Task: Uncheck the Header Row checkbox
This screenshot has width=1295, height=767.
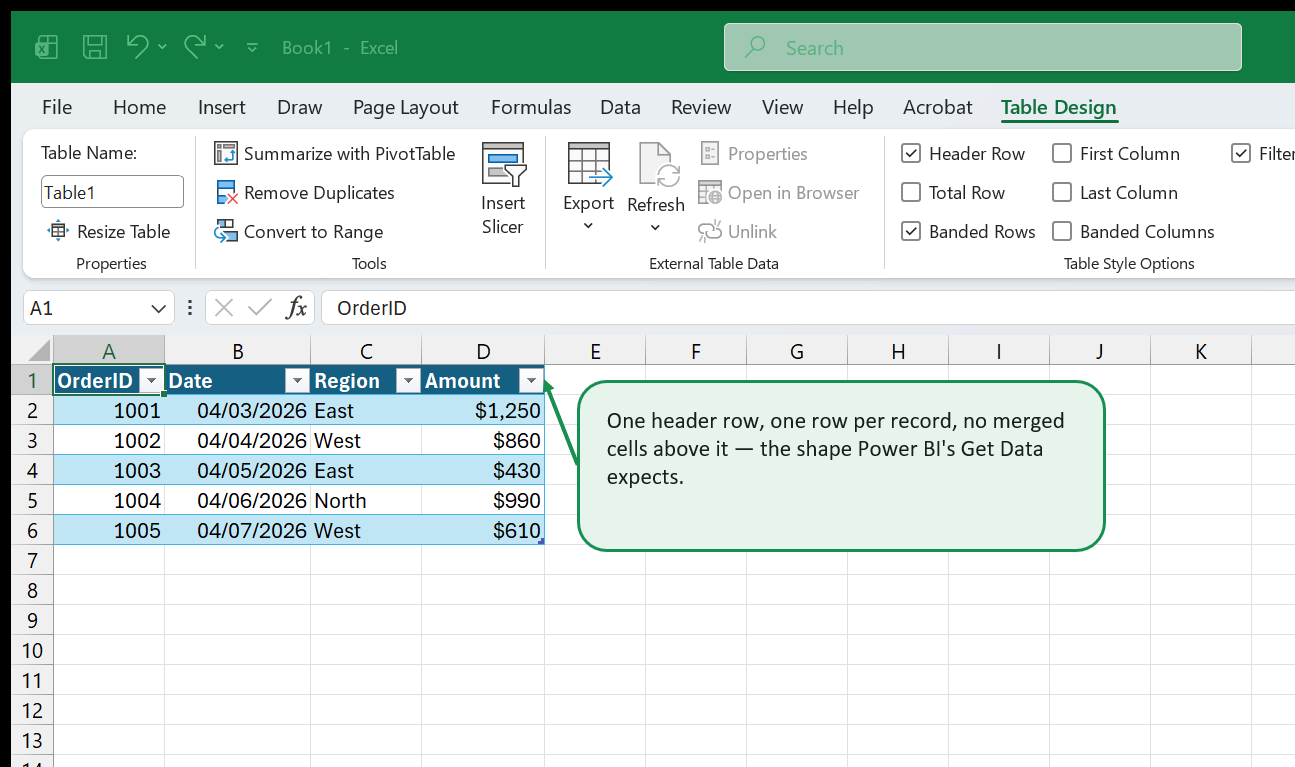Action: point(911,154)
